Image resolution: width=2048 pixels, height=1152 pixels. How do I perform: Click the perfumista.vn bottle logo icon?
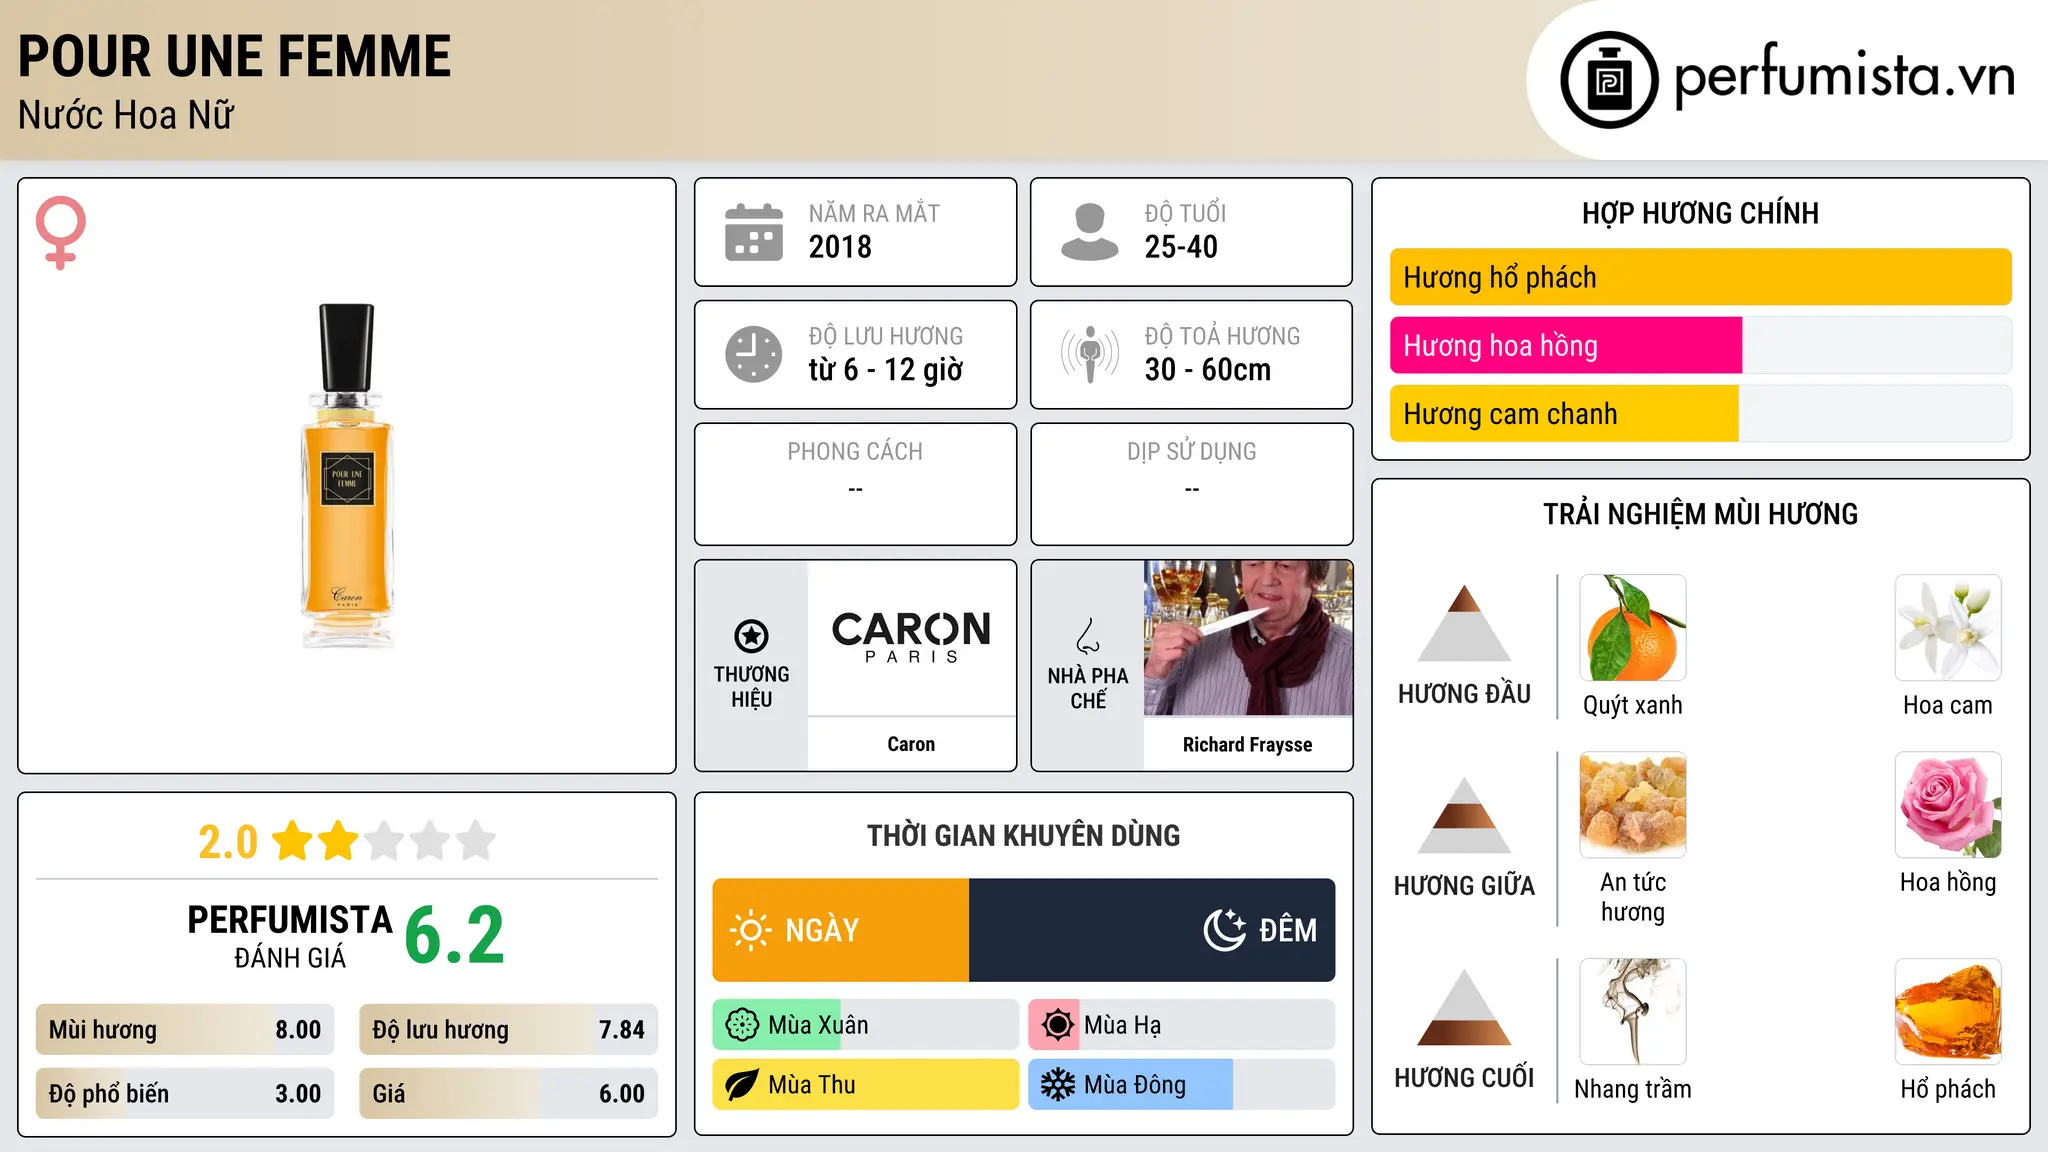1609,80
